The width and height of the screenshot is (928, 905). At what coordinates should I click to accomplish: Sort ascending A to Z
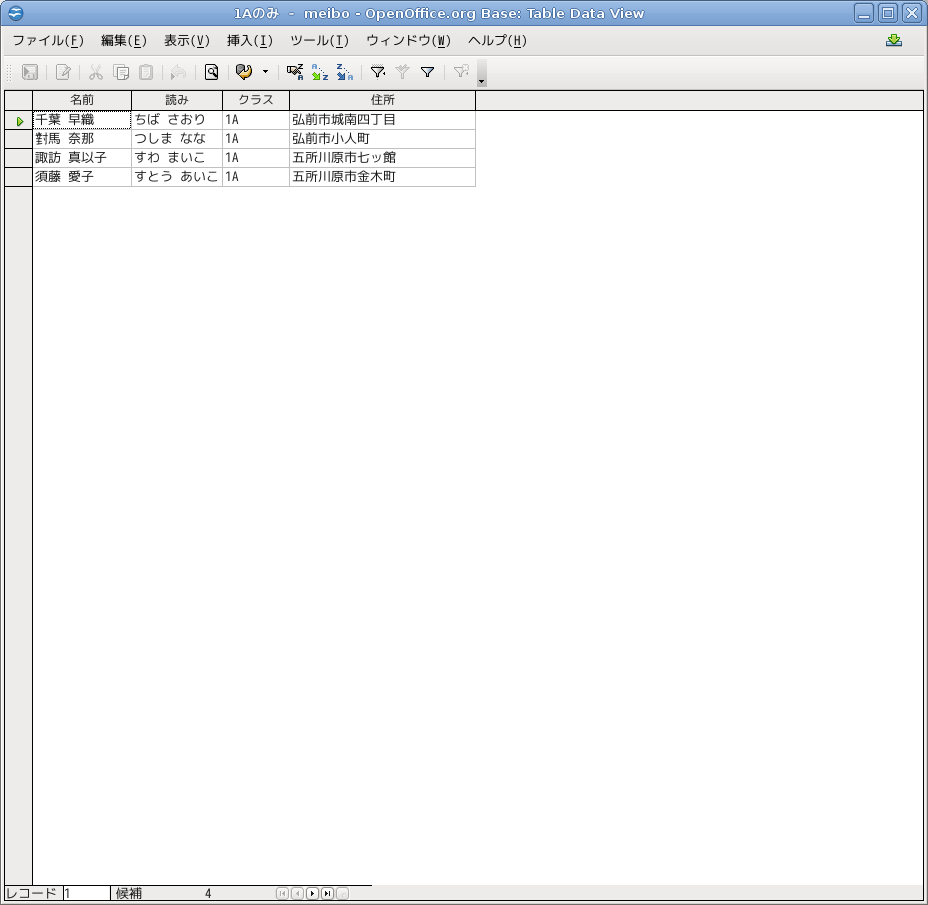pyautogui.click(x=320, y=72)
